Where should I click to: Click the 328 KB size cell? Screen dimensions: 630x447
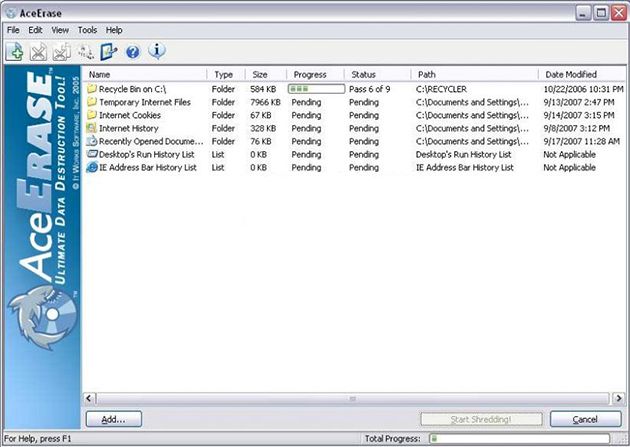263,129
